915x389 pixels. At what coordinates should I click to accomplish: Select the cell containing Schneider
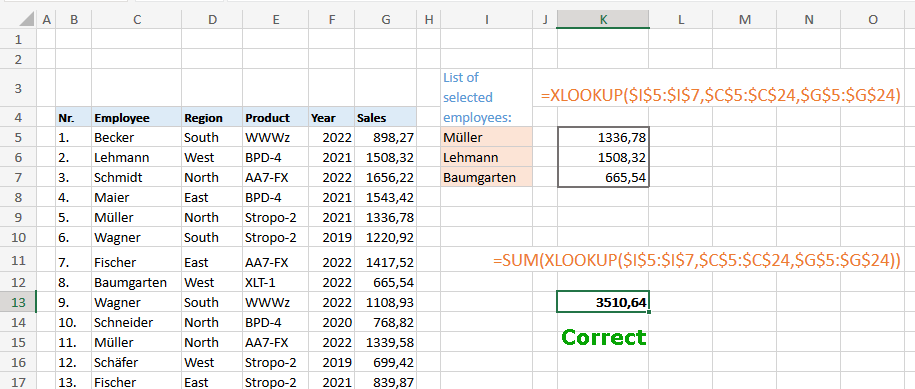click(x=137, y=323)
